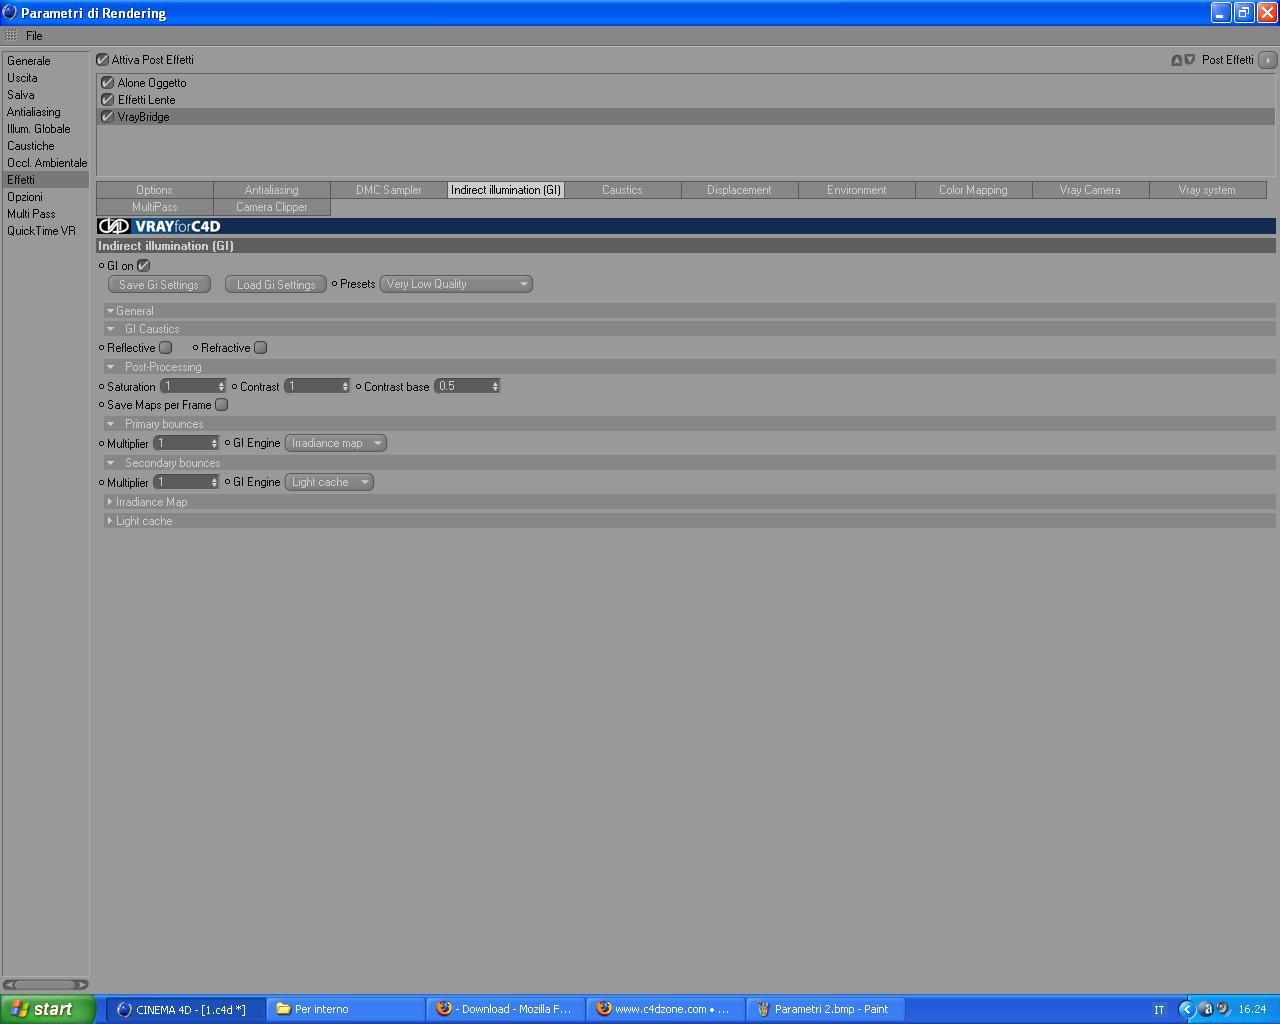The width and height of the screenshot is (1280, 1024).
Task: Click the Load Gi Settings button
Action: (276, 285)
